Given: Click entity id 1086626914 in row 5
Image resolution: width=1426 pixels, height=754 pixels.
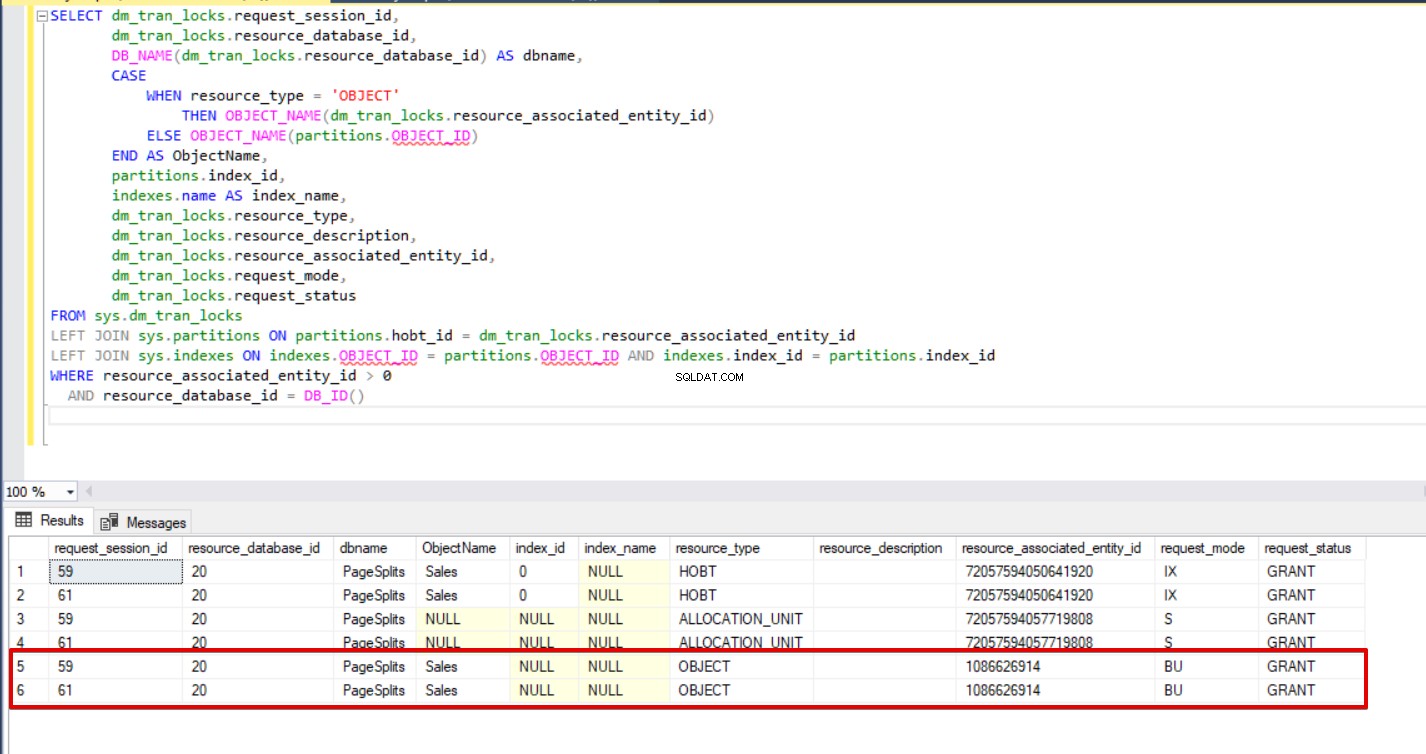Looking at the screenshot, I should pyautogui.click(x=1056, y=666).
